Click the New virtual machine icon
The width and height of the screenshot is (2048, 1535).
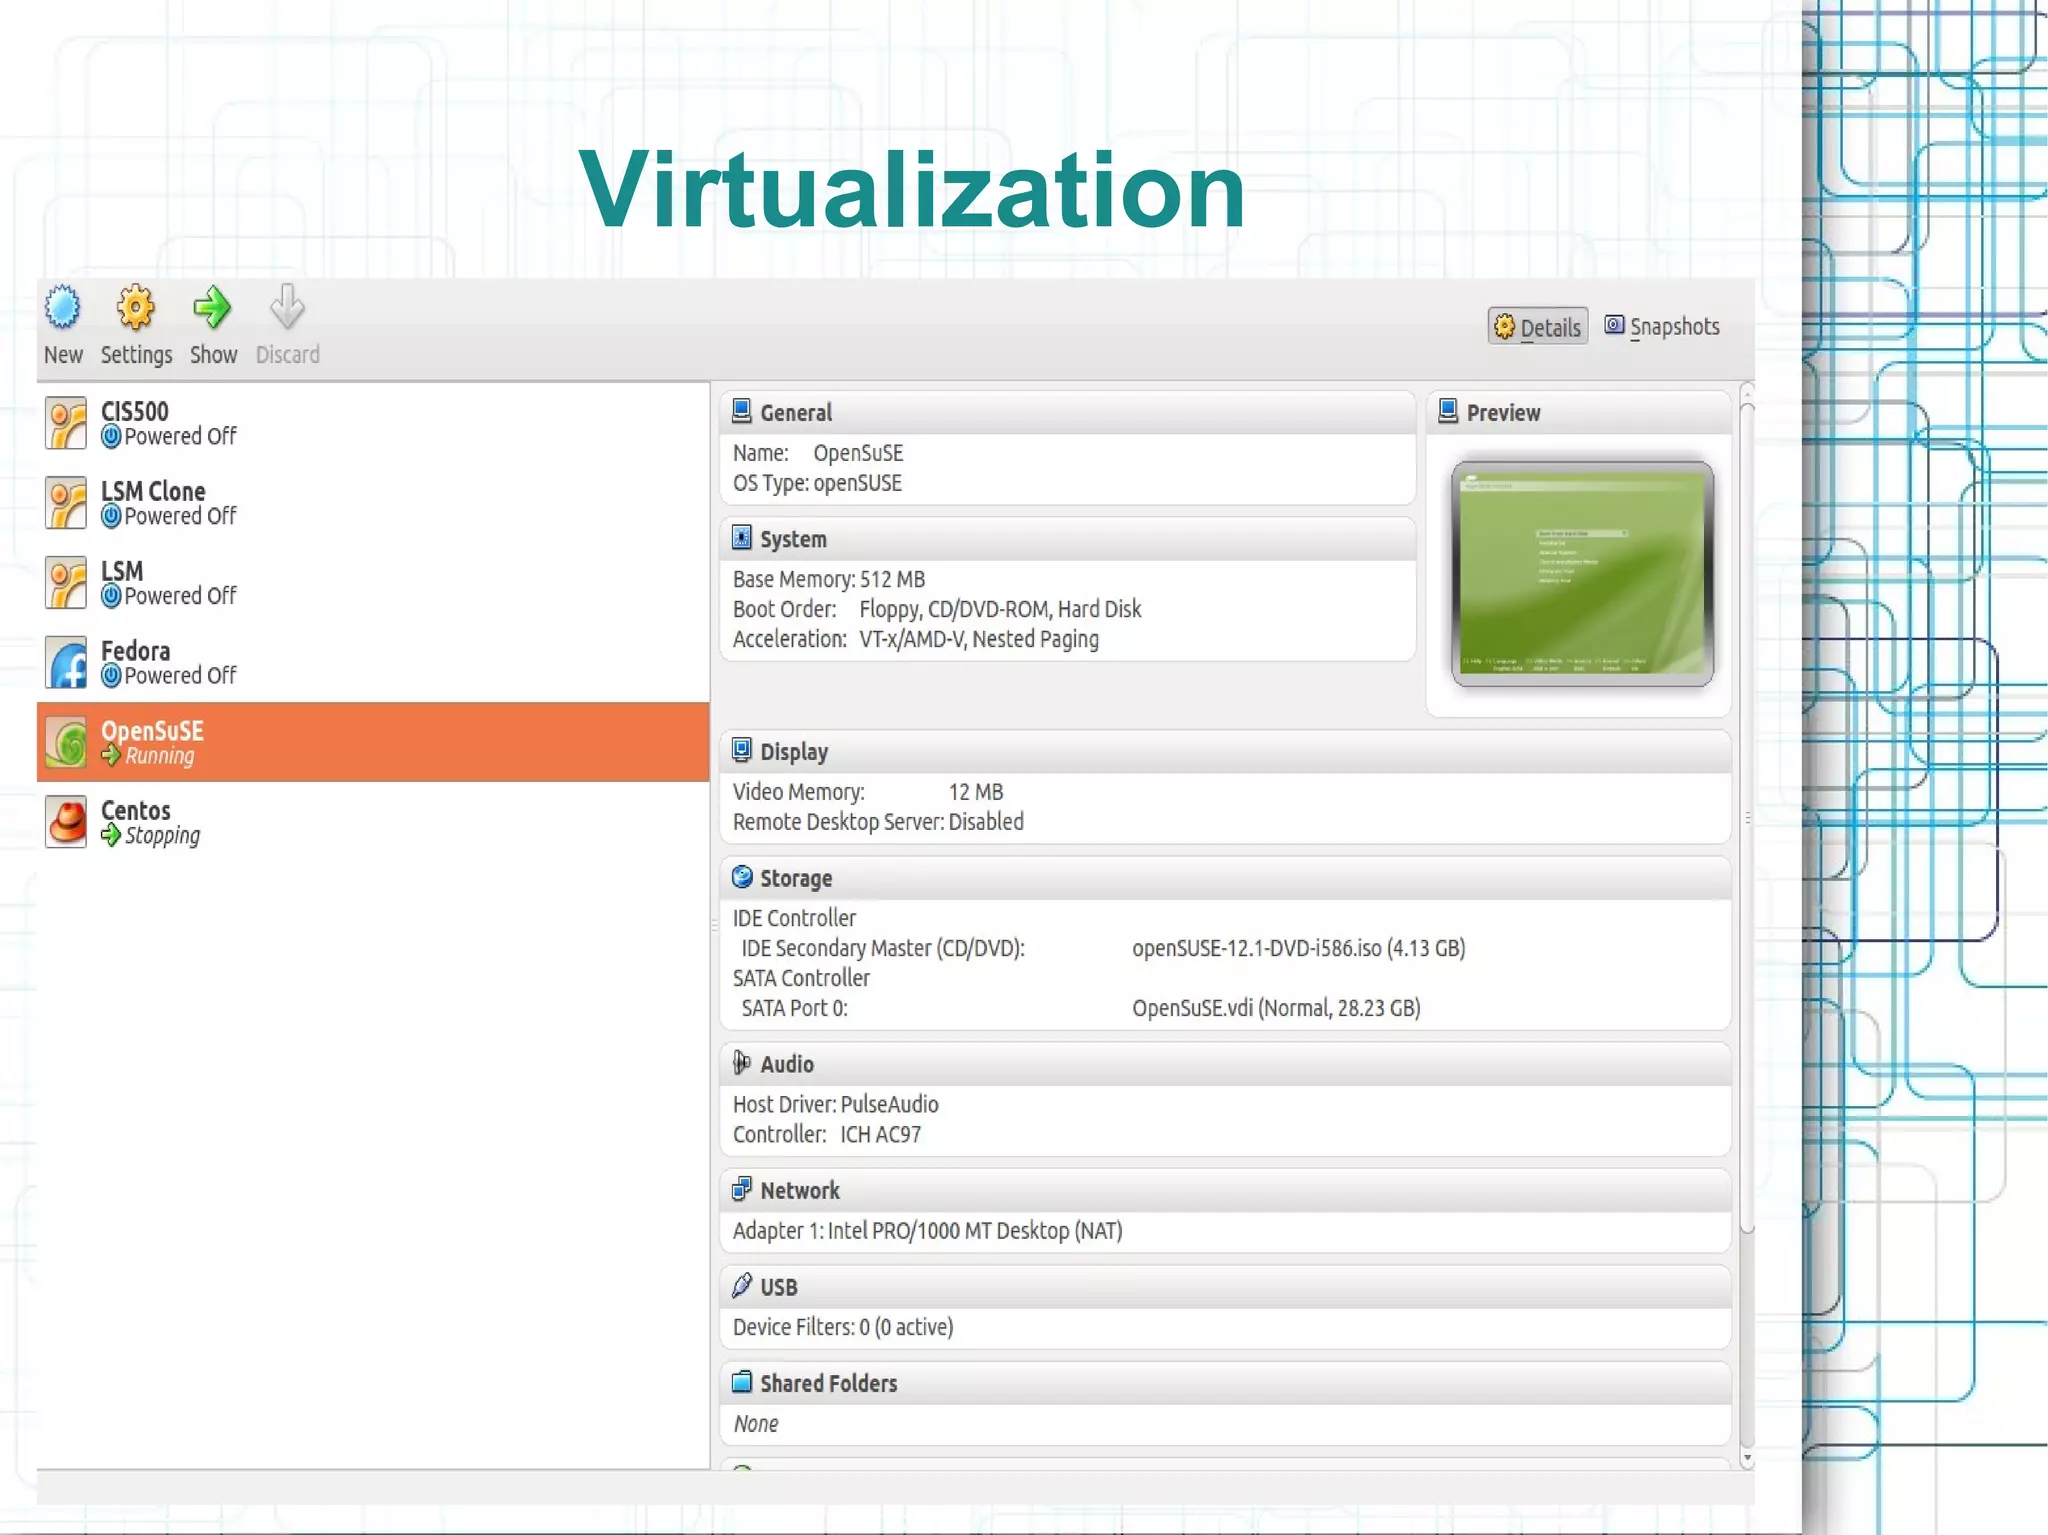click(62, 307)
